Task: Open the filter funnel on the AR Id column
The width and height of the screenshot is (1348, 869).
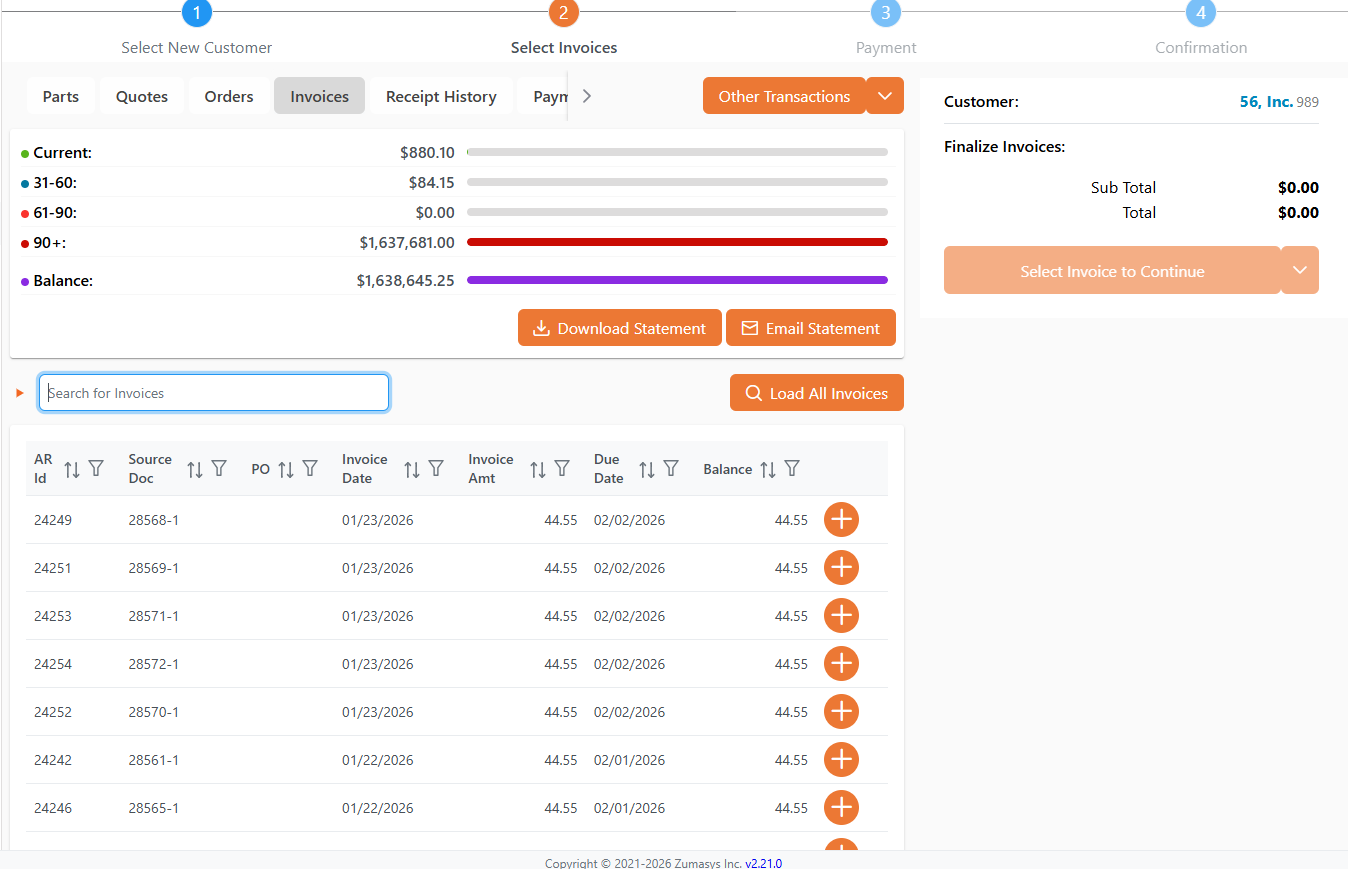Action: (x=96, y=468)
